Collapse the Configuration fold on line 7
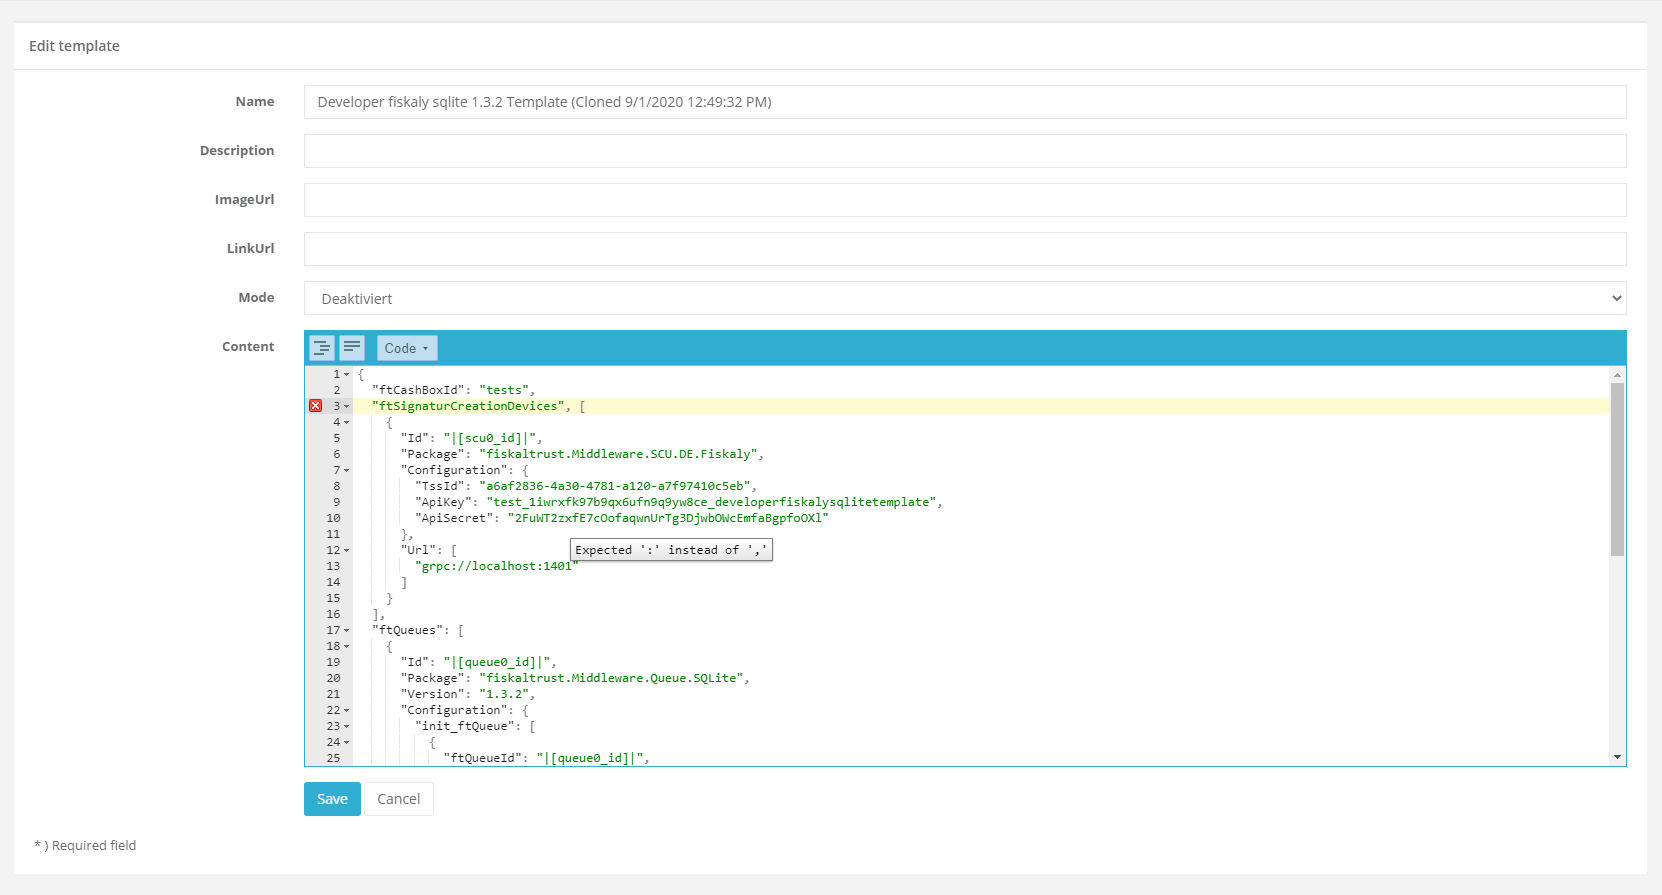This screenshot has width=1662, height=895. tap(347, 470)
